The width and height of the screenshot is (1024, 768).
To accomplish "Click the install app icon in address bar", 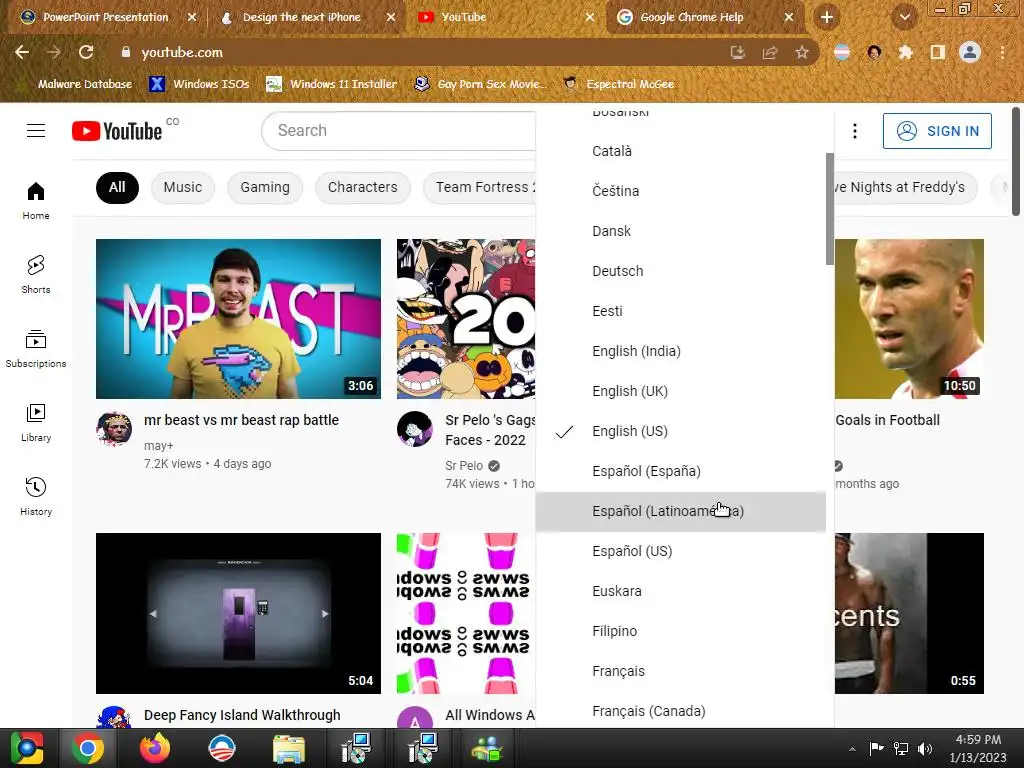I will 738,52.
